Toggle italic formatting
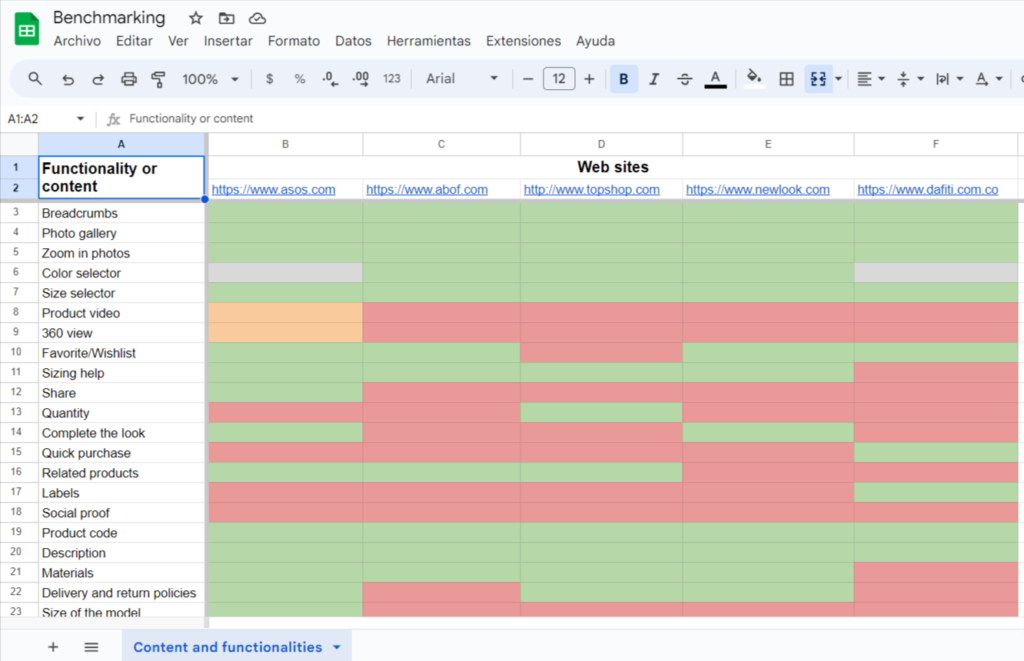This screenshot has height=661, width=1024. 654,79
